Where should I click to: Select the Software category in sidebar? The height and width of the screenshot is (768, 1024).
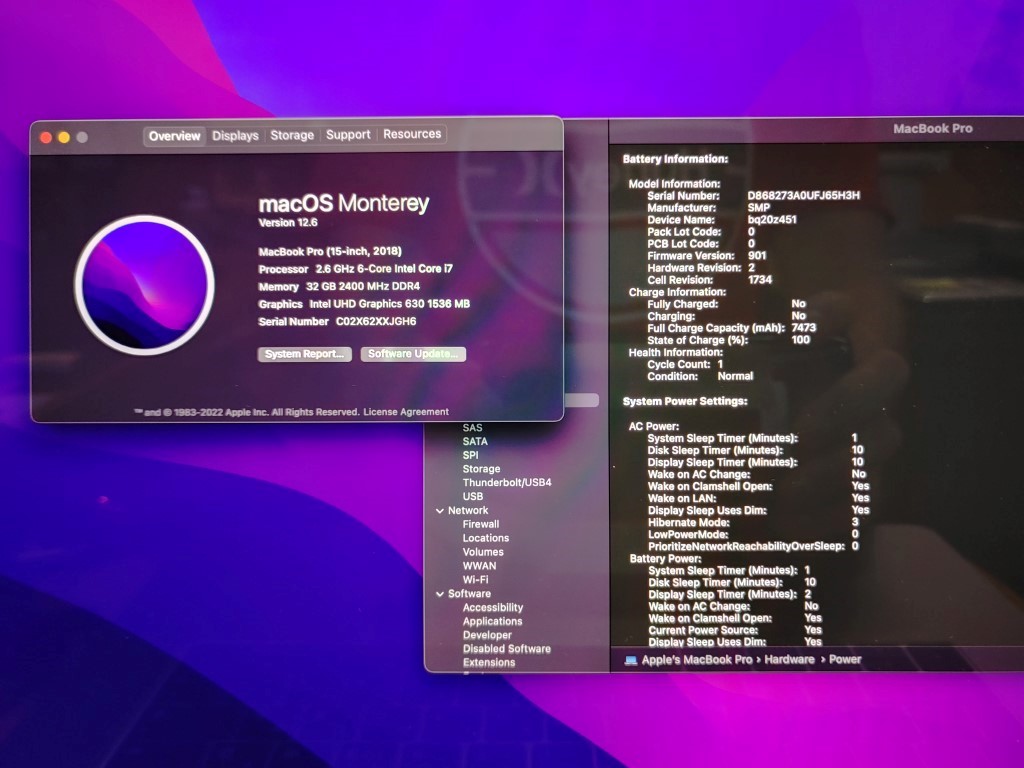tap(469, 594)
